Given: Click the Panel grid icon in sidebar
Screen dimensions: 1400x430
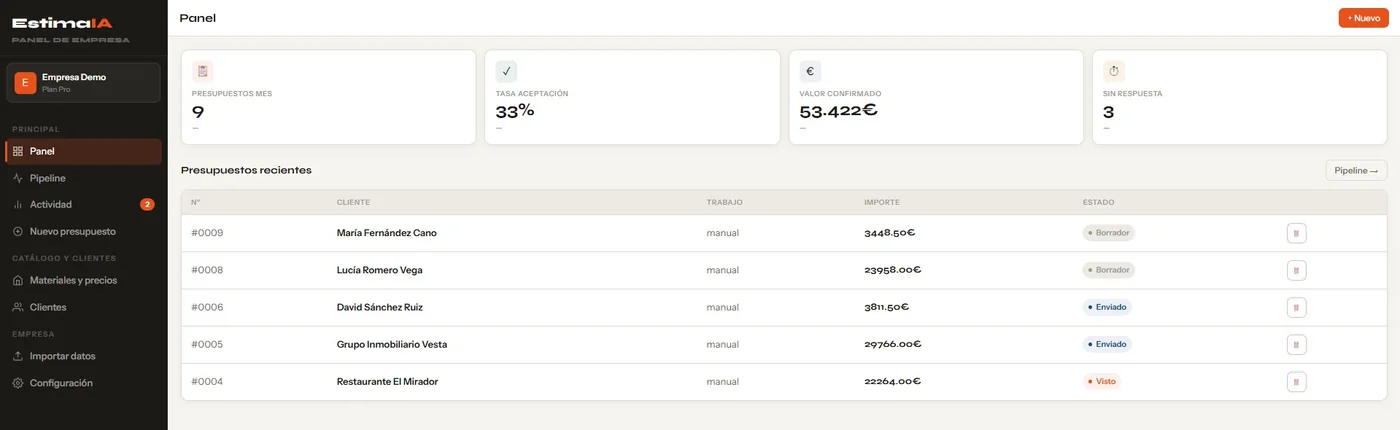Looking at the screenshot, I should (18, 151).
